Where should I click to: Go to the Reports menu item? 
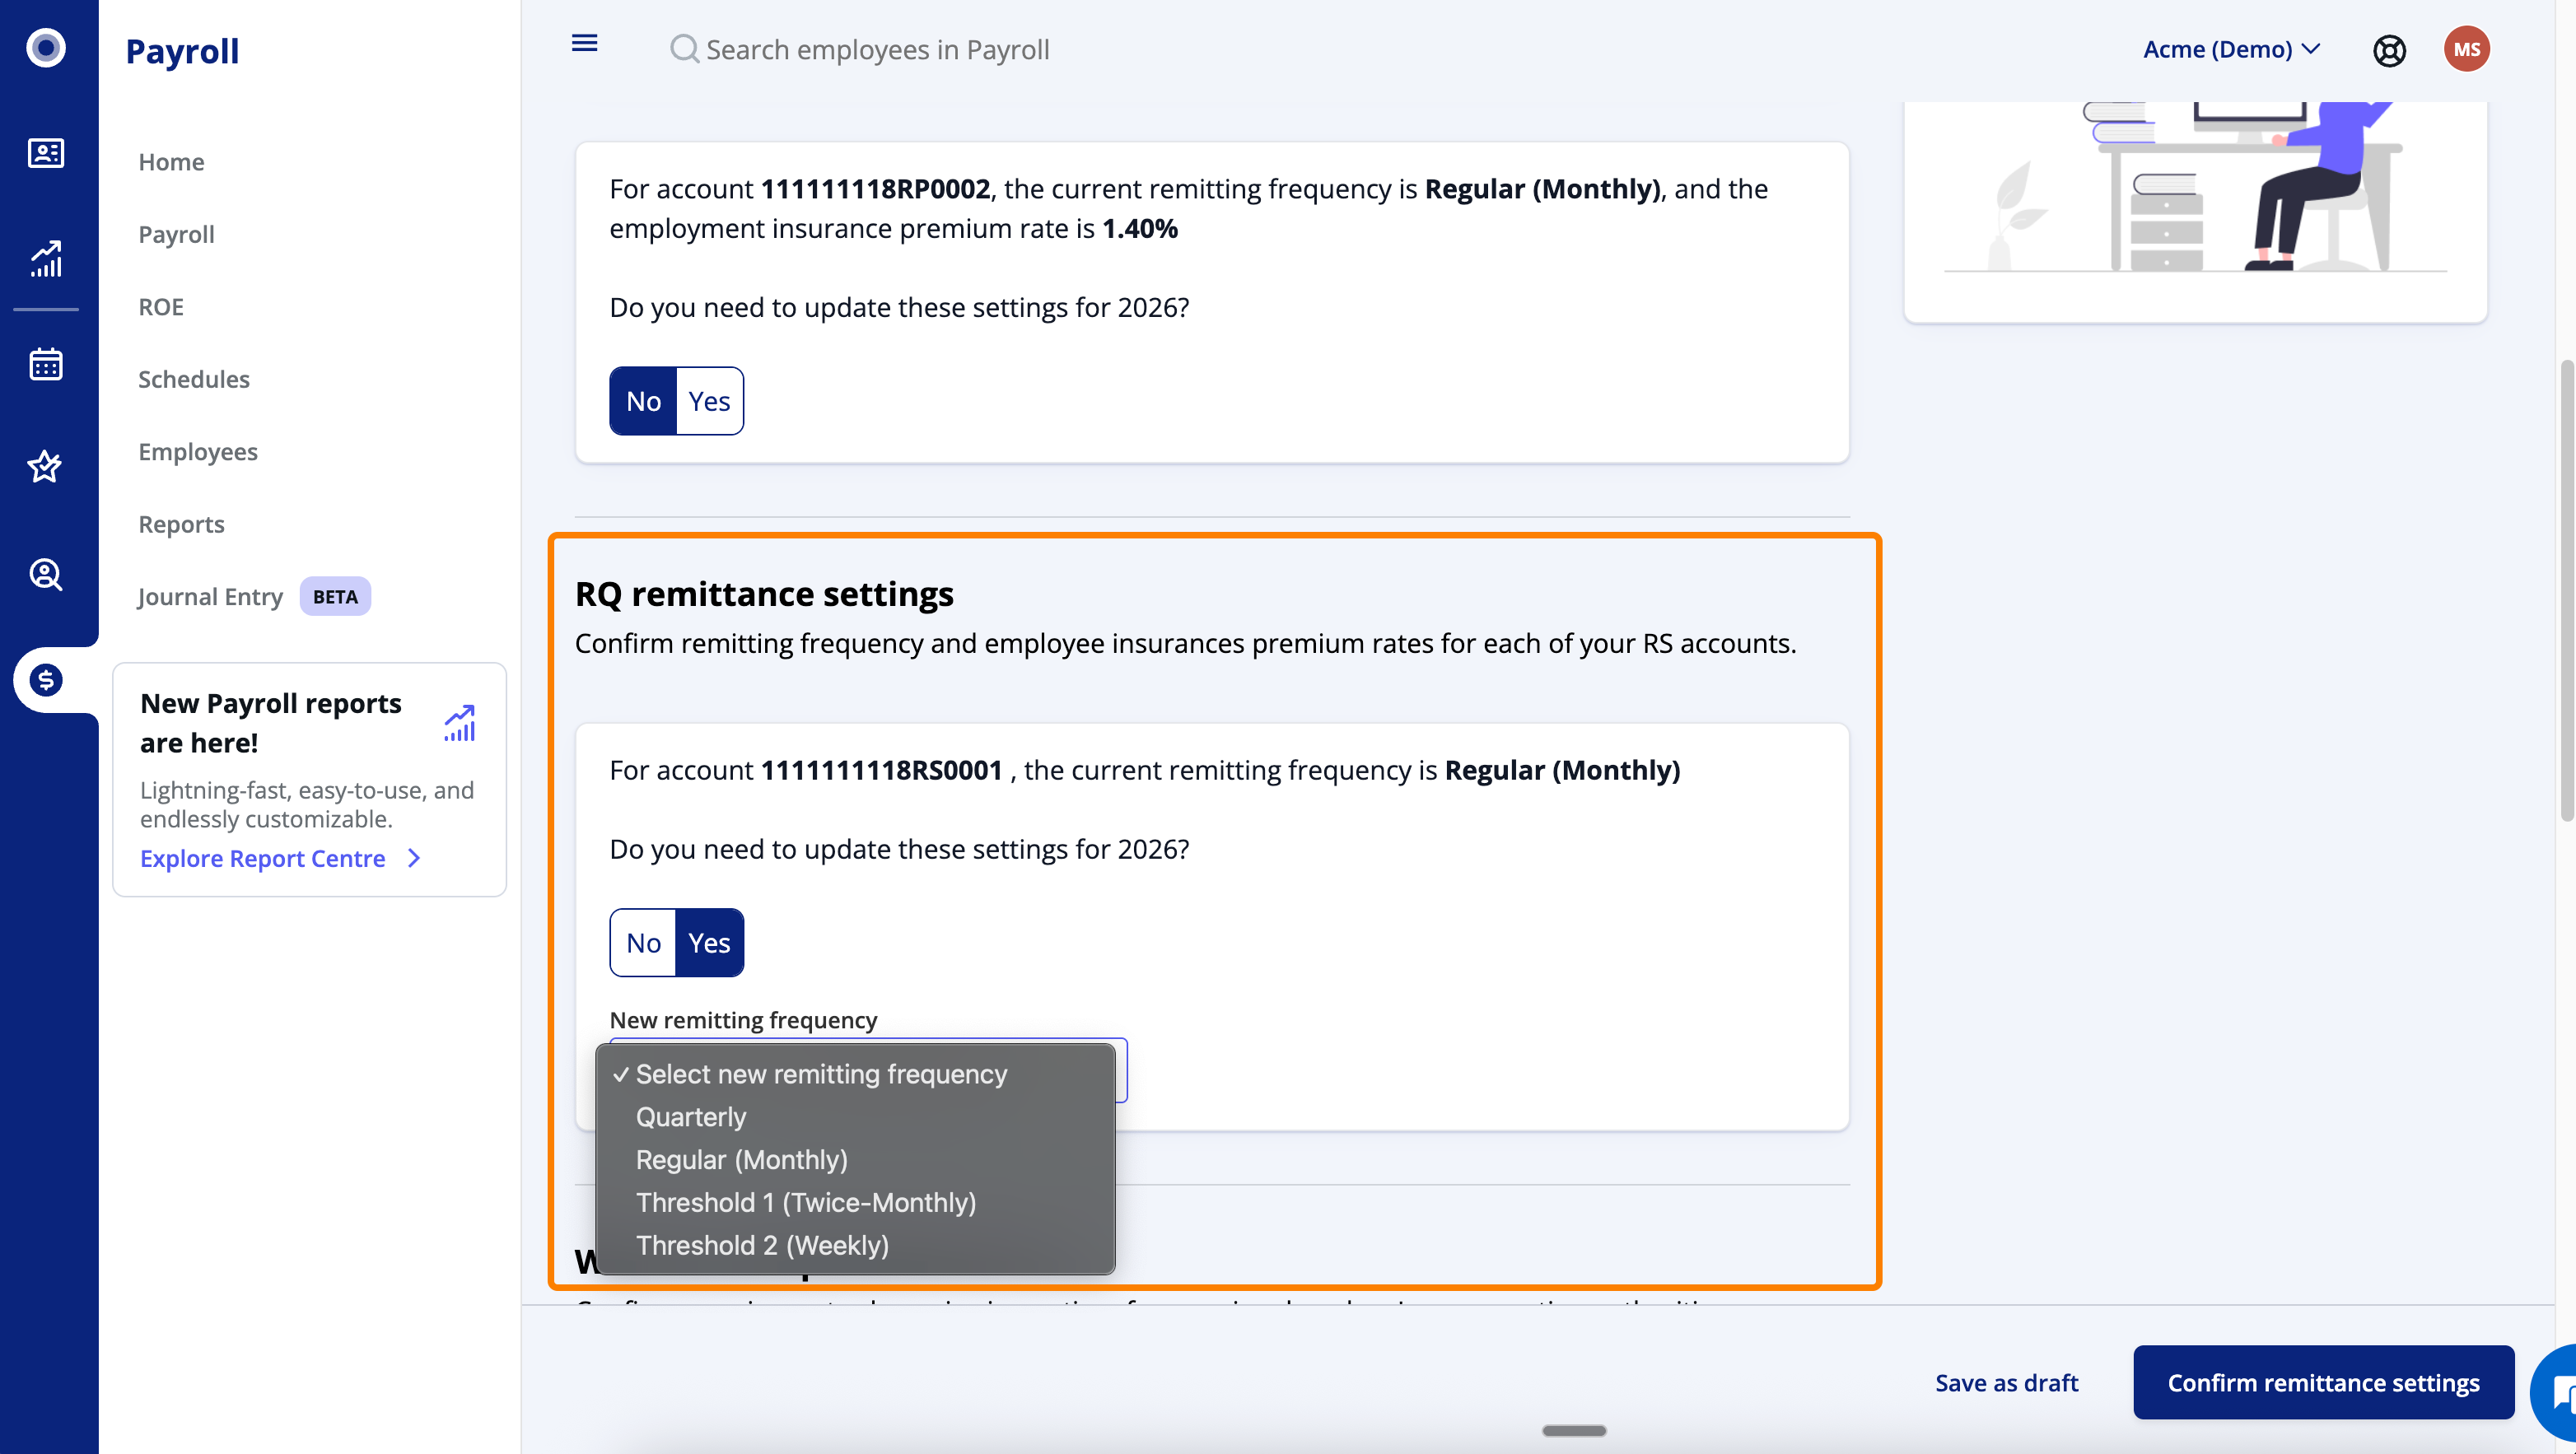pos(181,524)
